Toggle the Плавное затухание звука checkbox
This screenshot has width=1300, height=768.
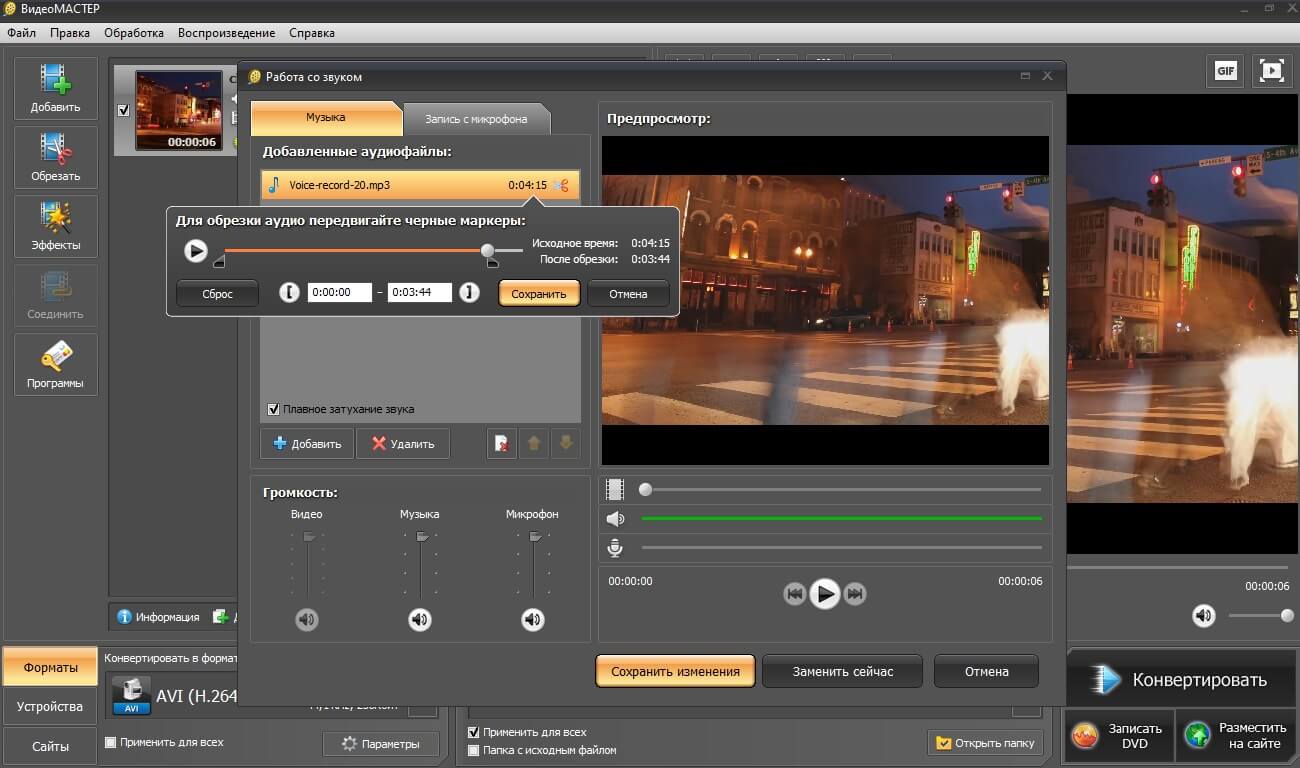tap(273, 409)
